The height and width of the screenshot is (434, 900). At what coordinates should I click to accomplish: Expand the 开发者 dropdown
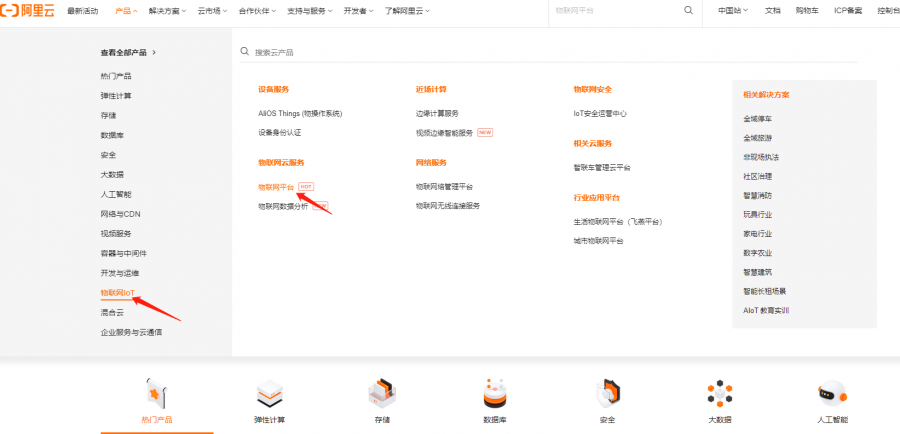(x=359, y=10)
